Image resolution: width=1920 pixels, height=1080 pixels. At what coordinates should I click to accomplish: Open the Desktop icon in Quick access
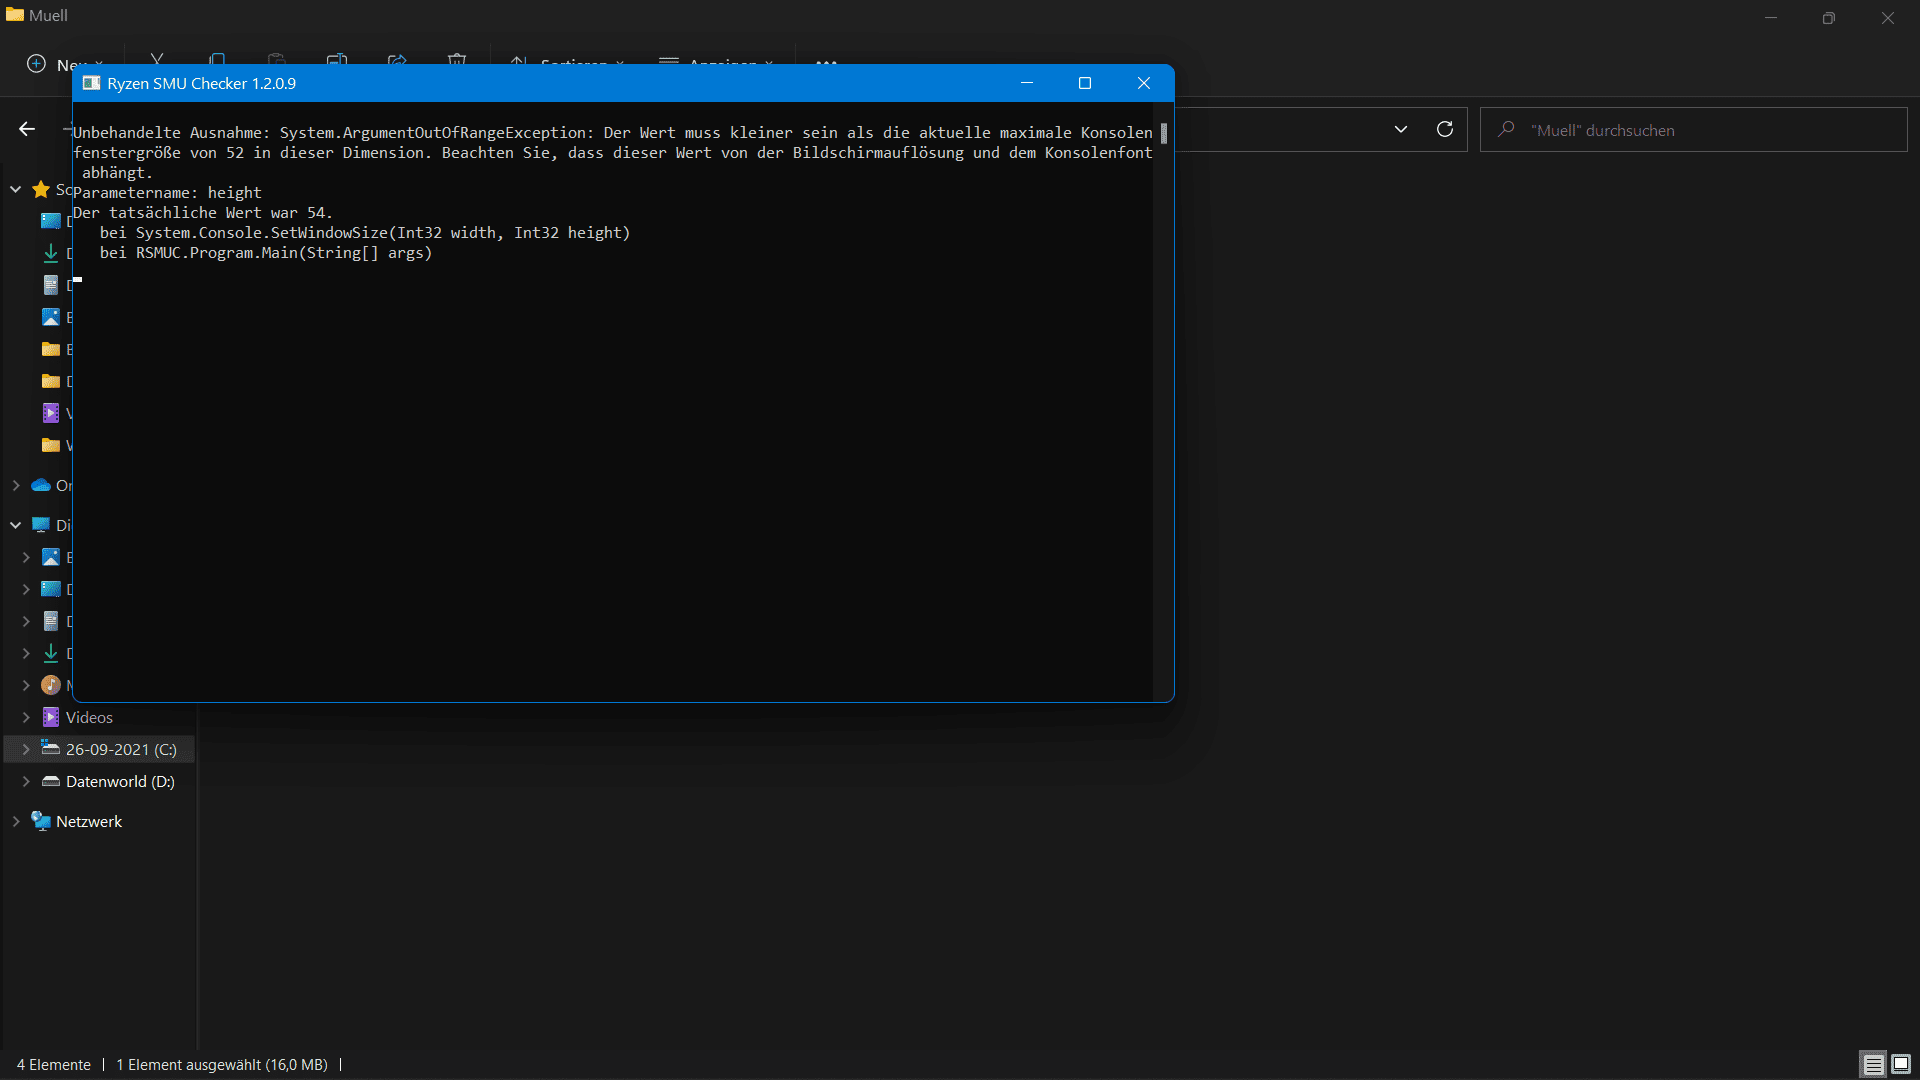click(51, 221)
